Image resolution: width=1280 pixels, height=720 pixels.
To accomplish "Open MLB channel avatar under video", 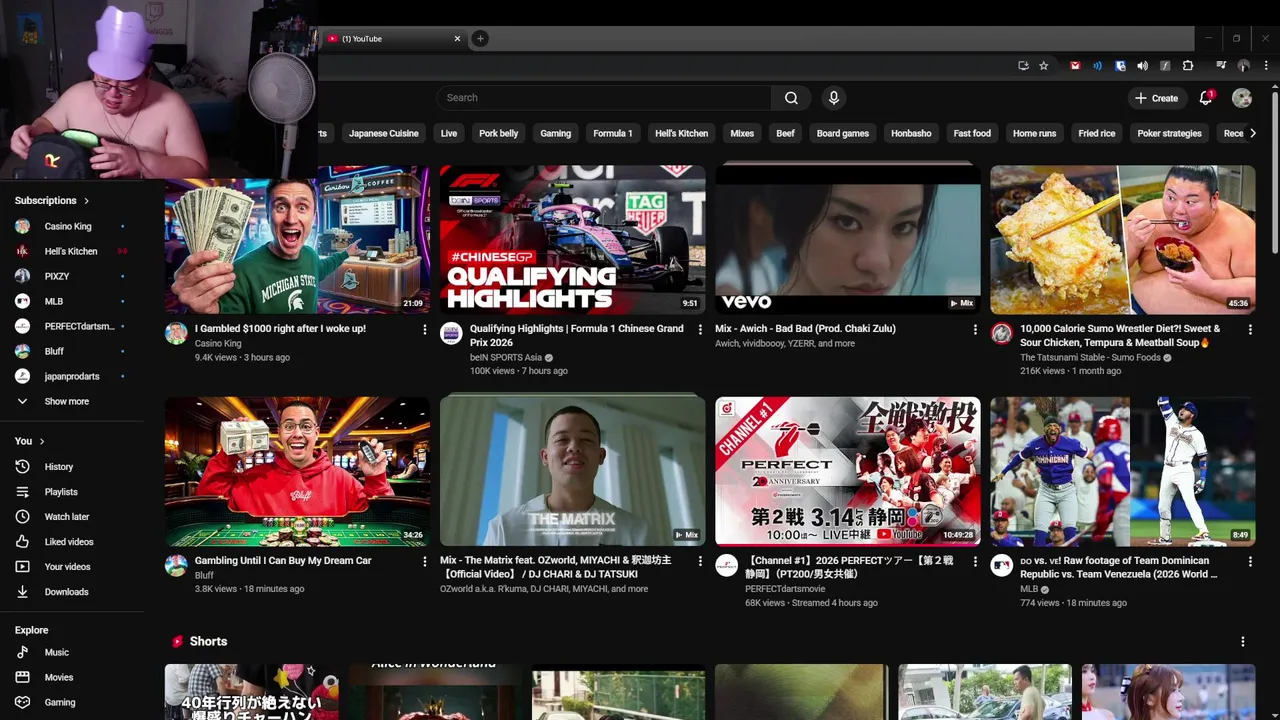I will (1001, 566).
